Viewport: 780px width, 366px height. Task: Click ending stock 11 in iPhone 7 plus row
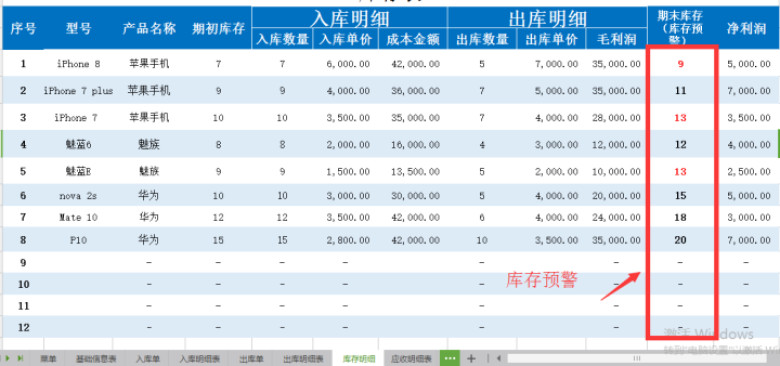click(x=680, y=91)
